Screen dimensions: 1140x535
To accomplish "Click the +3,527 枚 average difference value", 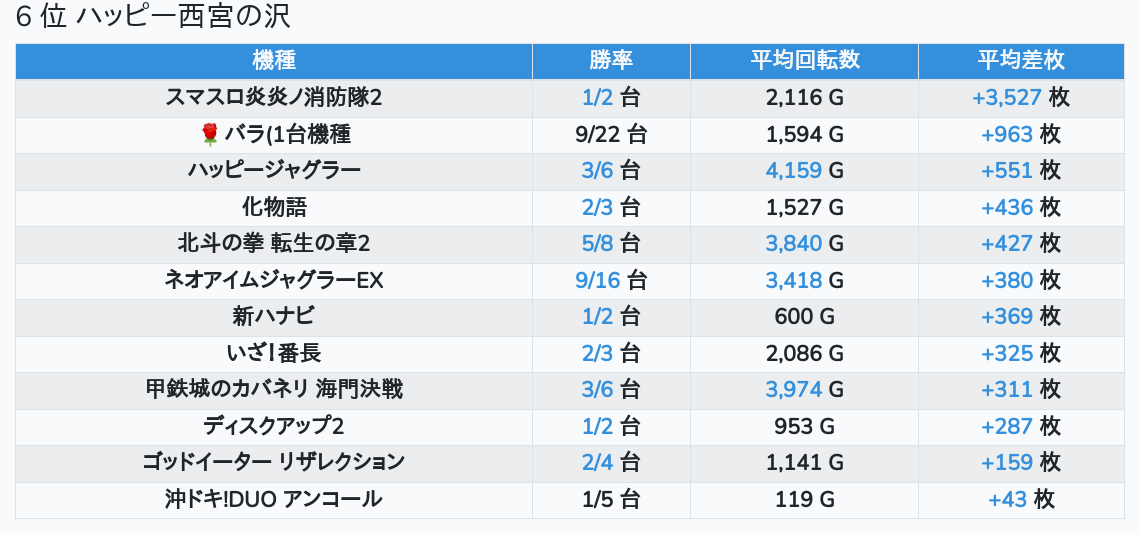I will click(x=1021, y=98).
